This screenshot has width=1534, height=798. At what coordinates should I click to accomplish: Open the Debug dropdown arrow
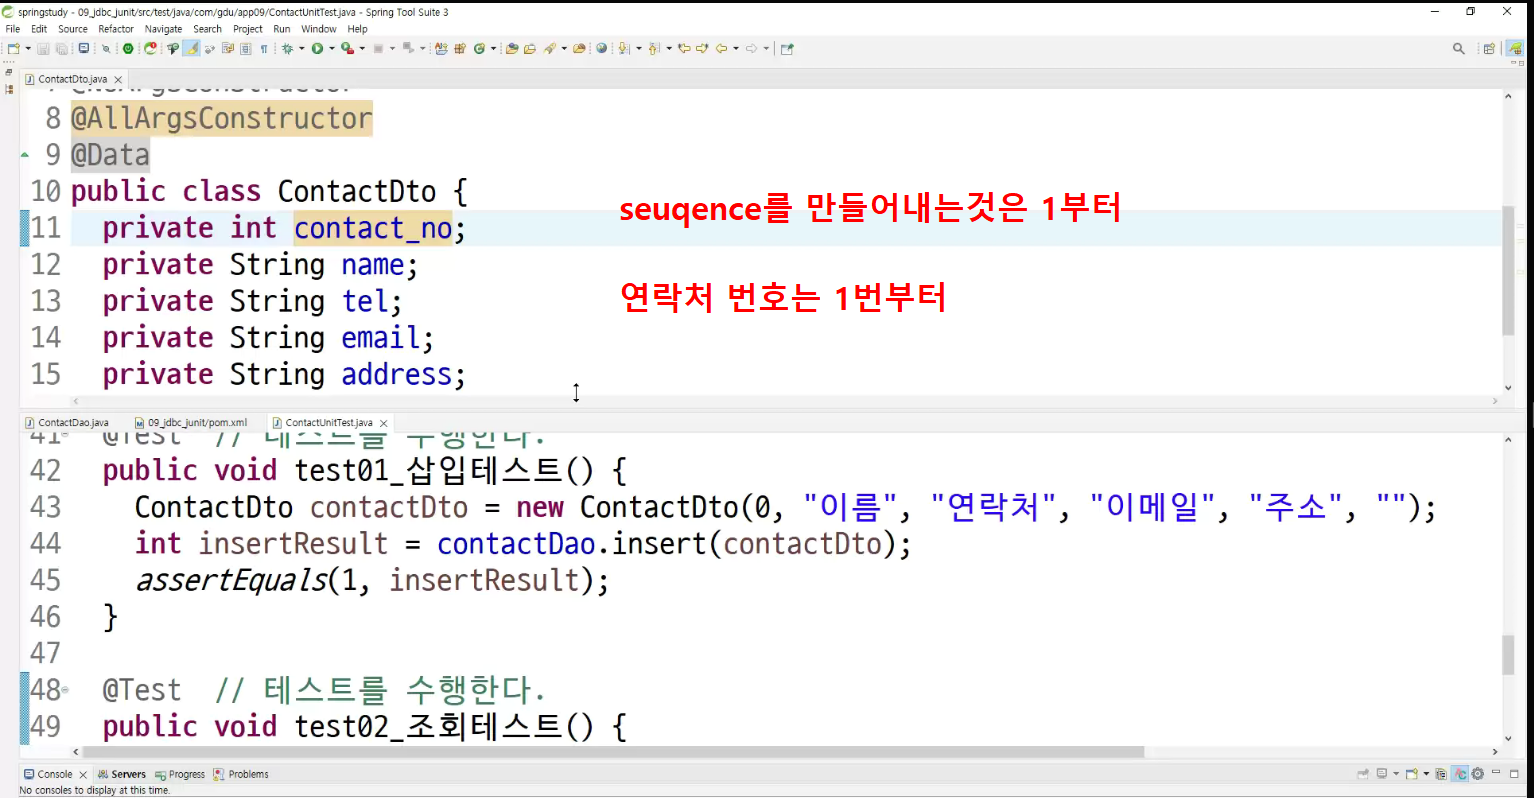(301, 48)
